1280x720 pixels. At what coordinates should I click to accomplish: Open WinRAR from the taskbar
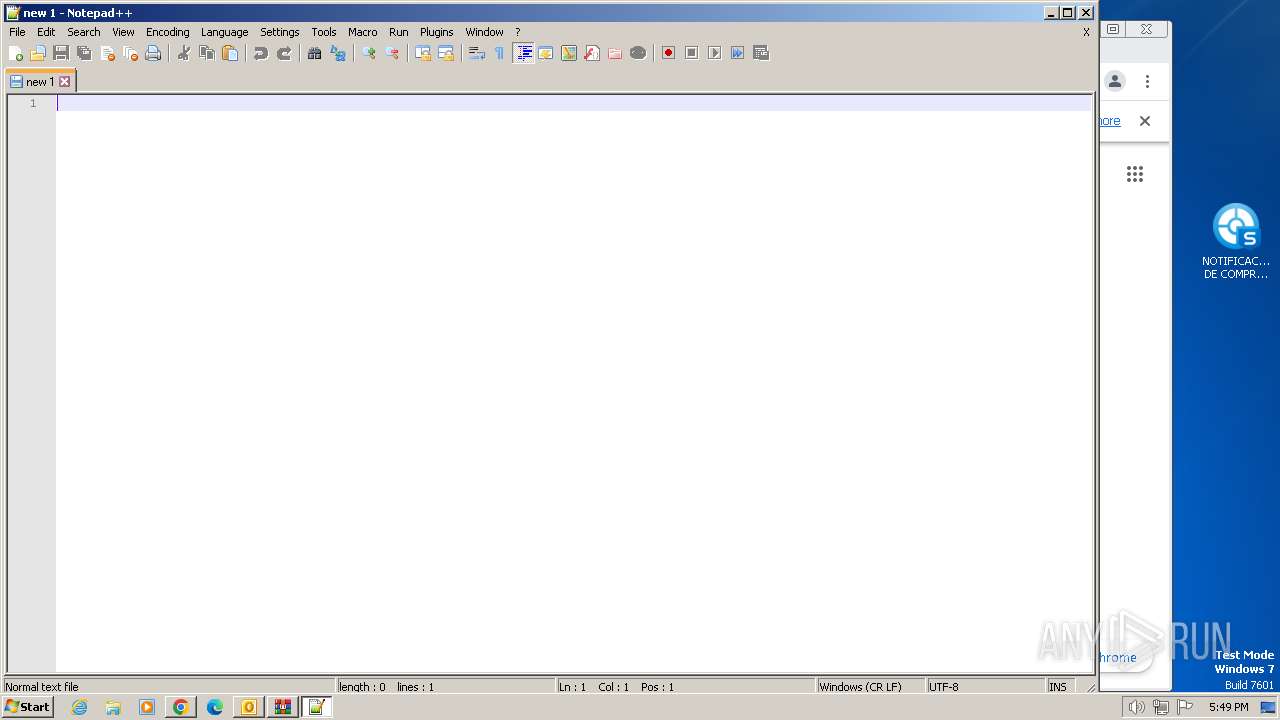pos(283,707)
